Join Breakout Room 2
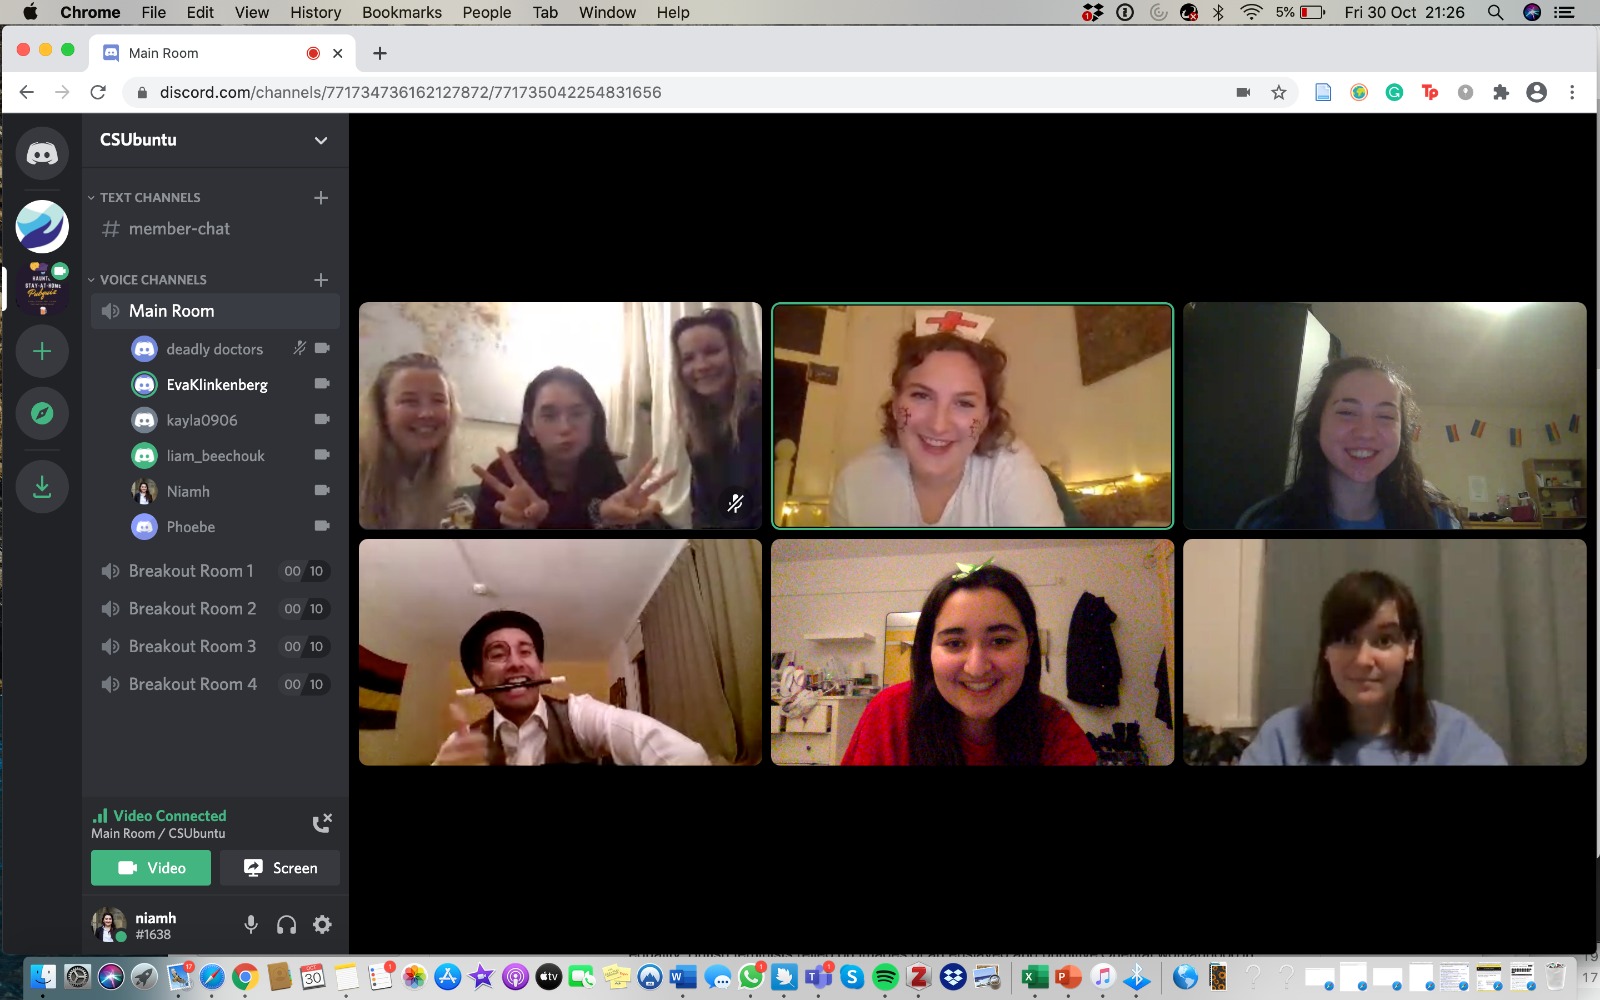This screenshot has height=1000, width=1600. tap(215, 609)
